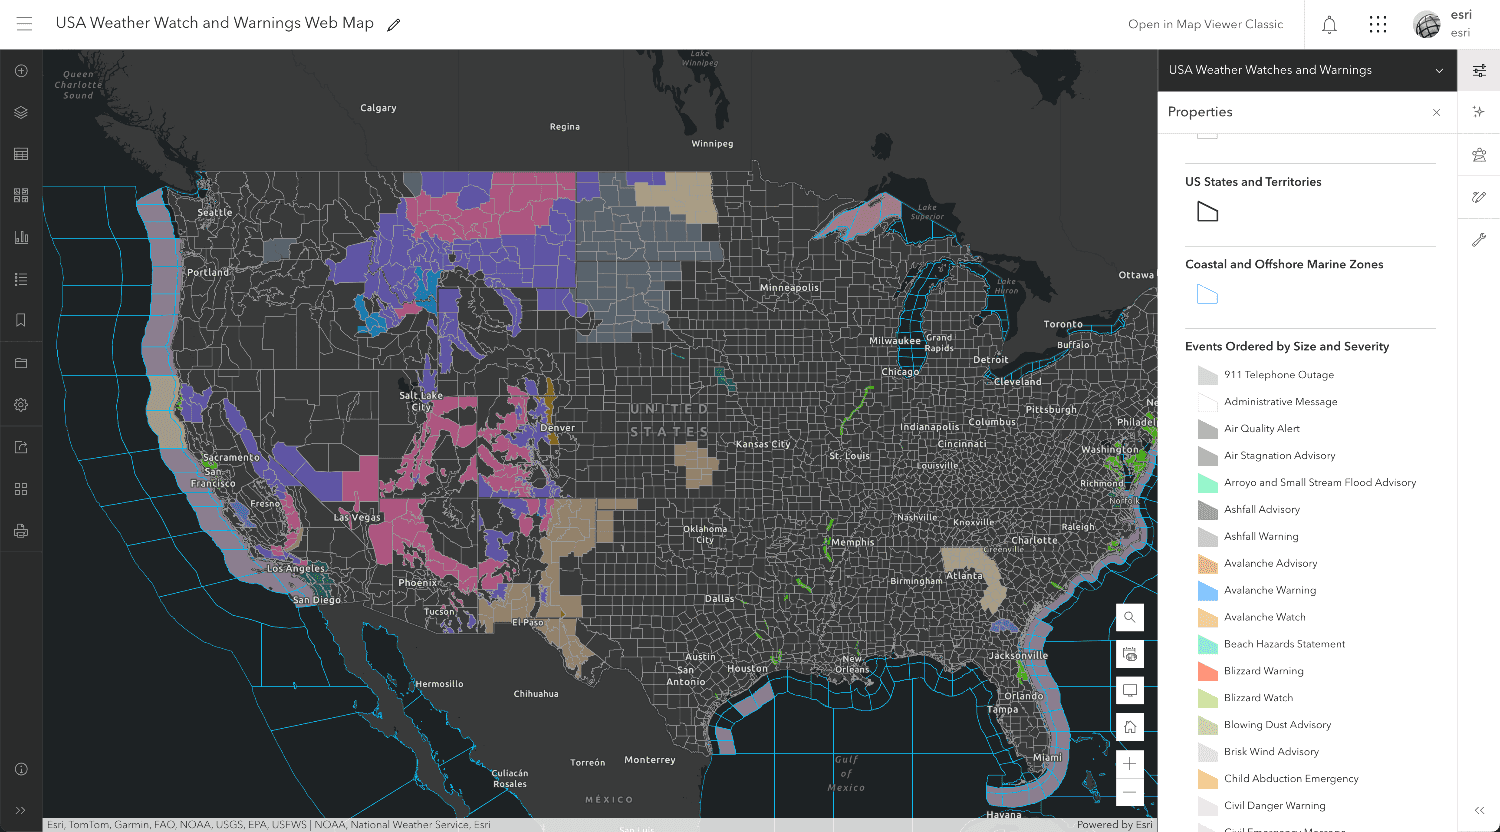
Task: Open the Layers panel
Action: pos(21,112)
